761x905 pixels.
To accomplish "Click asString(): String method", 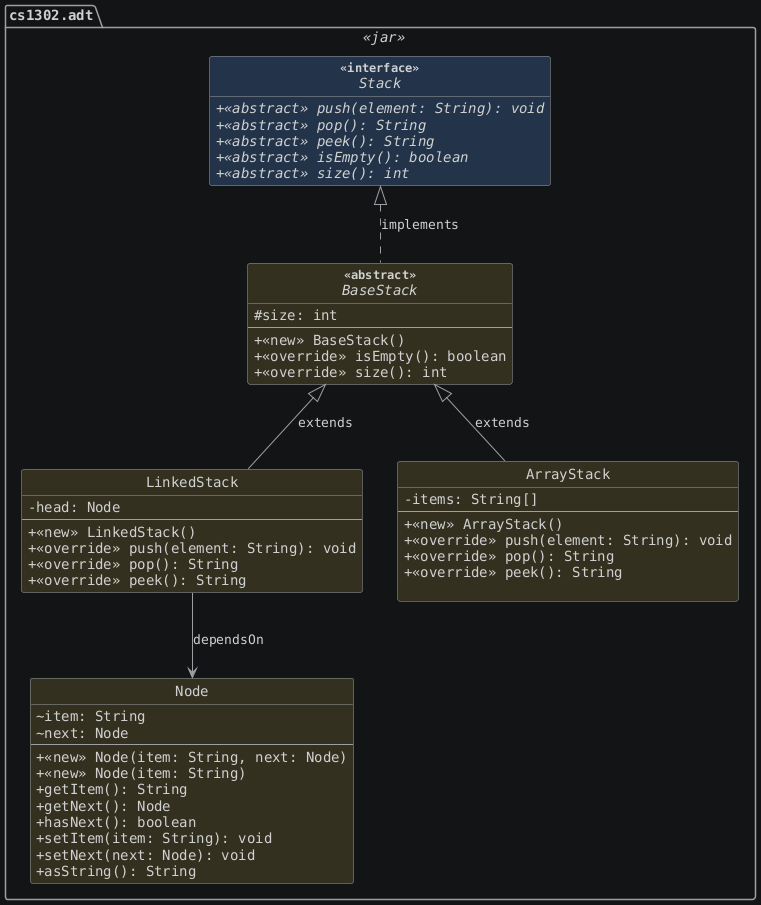I will pos(116,872).
